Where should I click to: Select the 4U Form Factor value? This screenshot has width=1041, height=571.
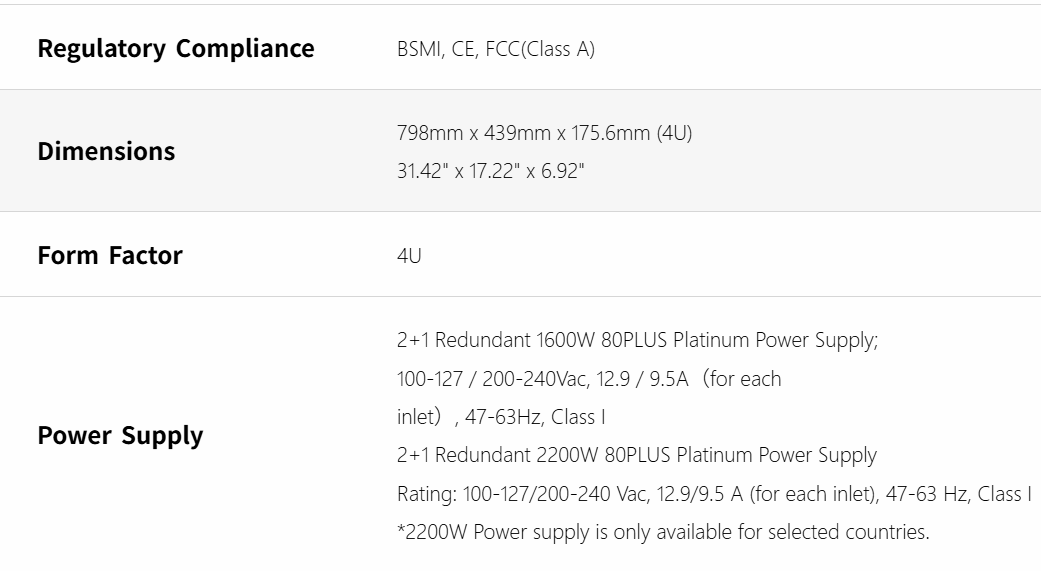[409, 256]
